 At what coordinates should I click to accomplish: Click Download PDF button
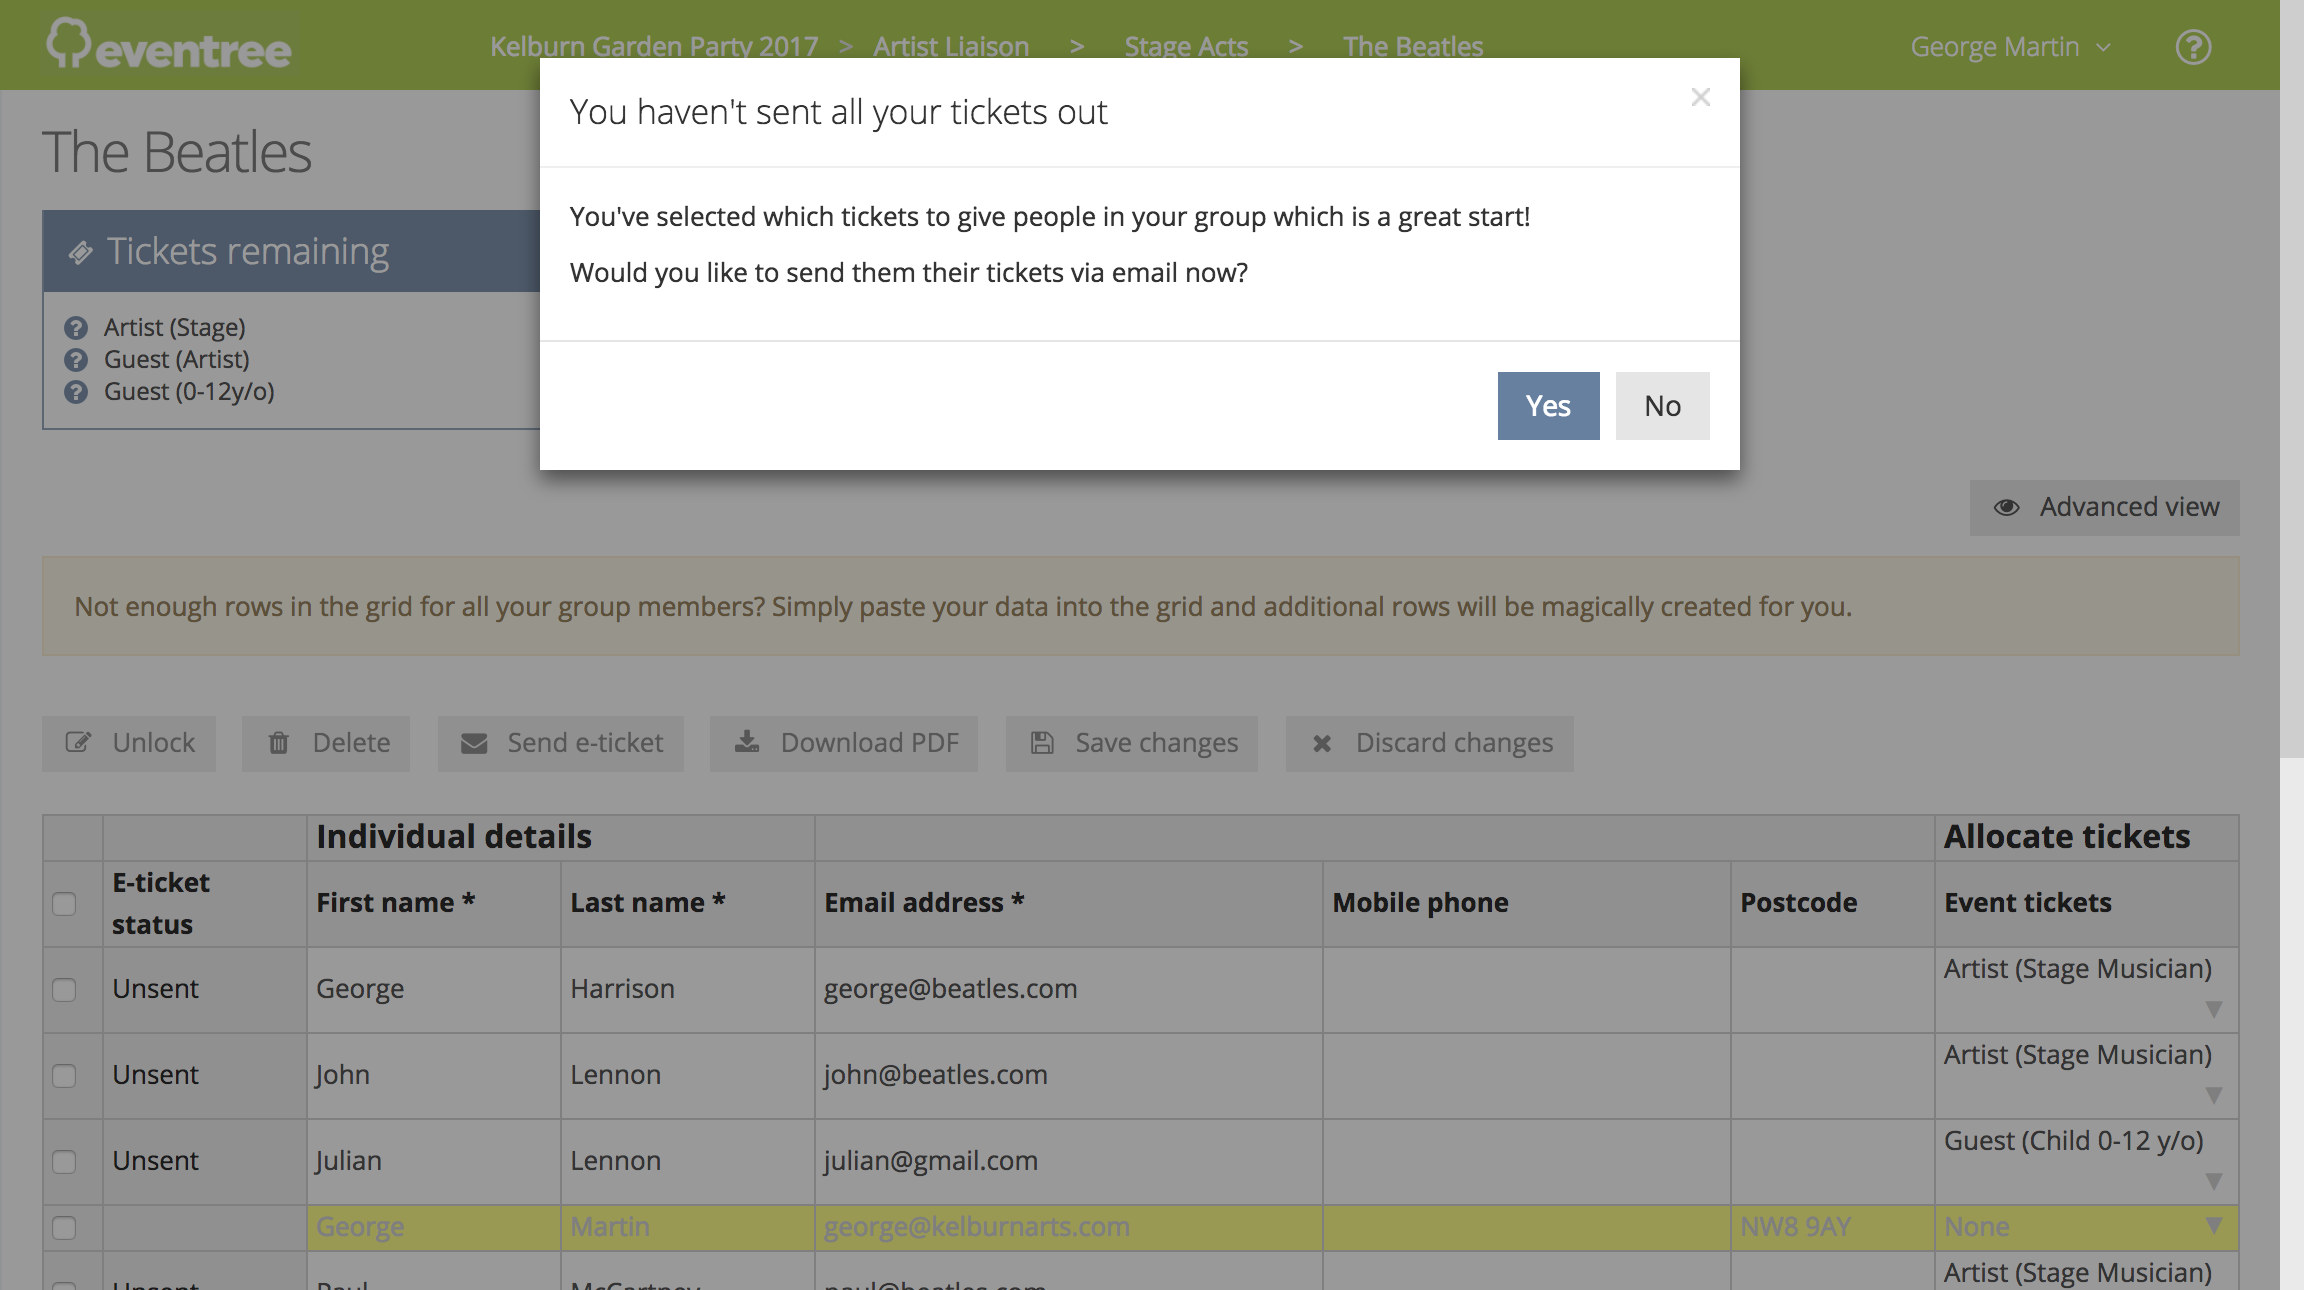coord(844,743)
